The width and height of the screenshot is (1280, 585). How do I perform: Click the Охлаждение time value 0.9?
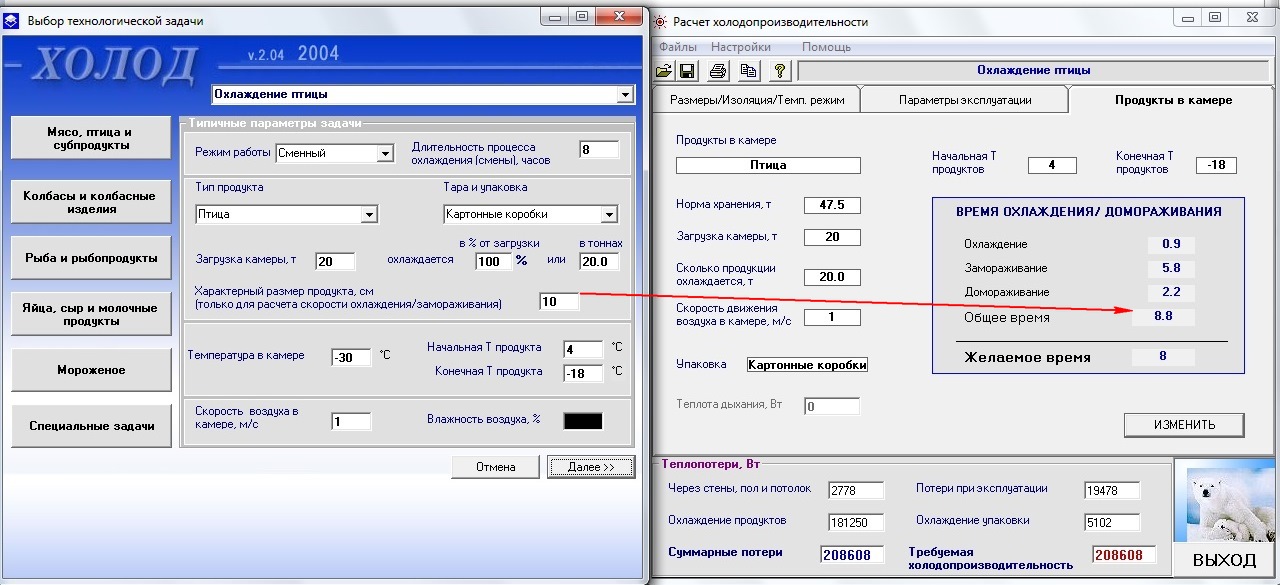[x=1171, y=244]
